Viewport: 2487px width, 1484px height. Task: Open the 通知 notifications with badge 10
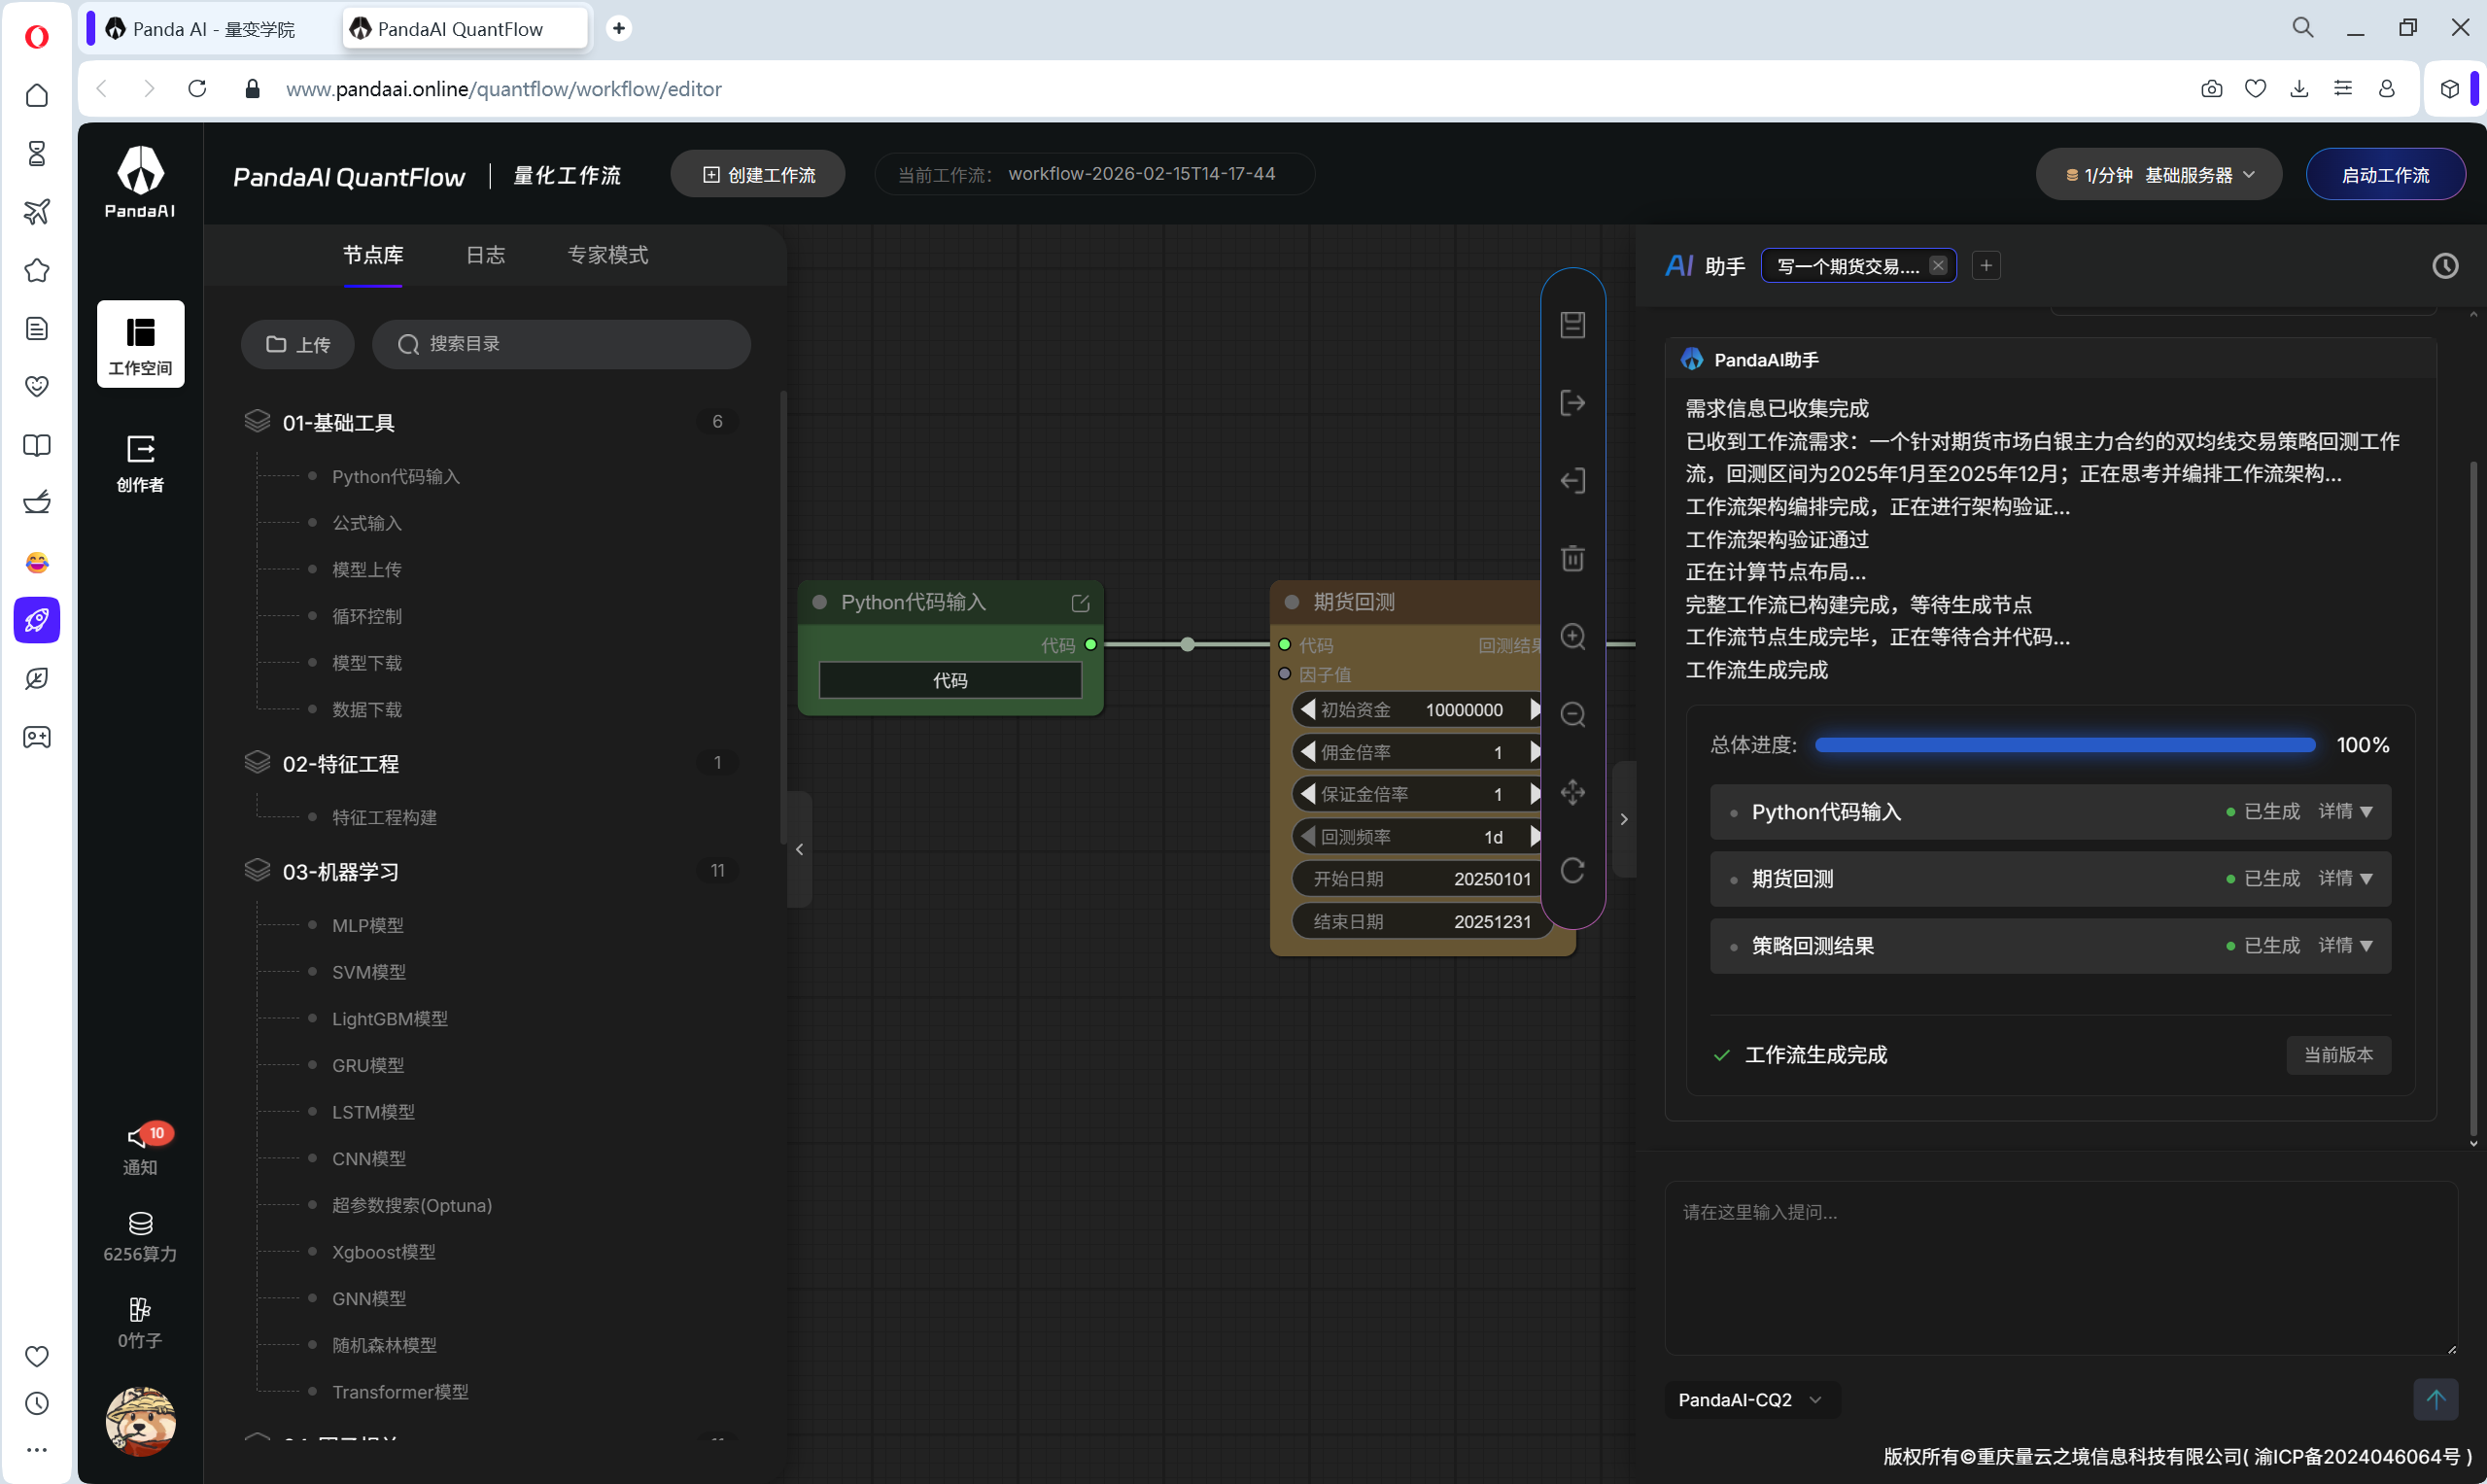pos(140,1151)
